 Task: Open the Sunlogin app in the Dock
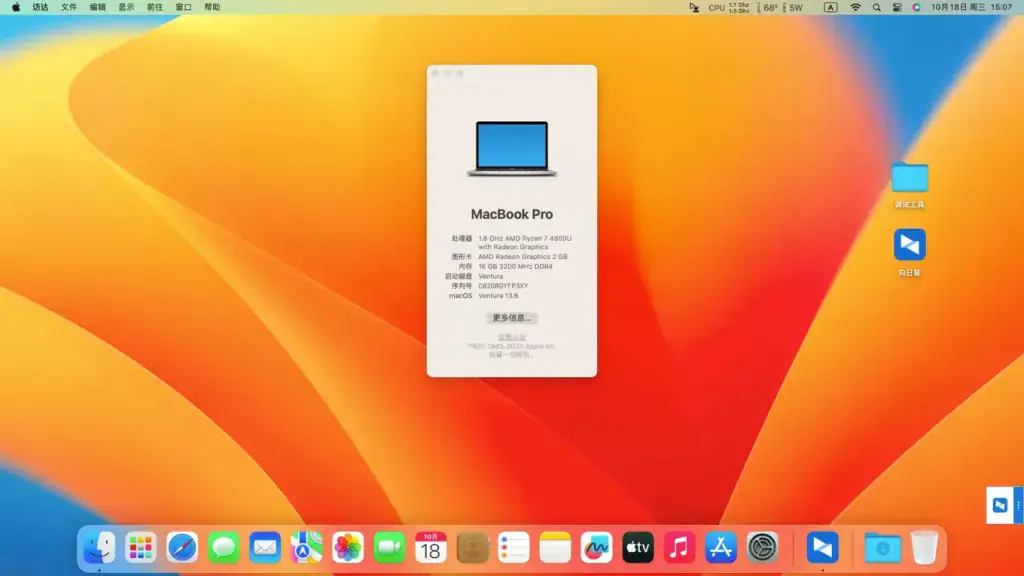pos(822,547)
